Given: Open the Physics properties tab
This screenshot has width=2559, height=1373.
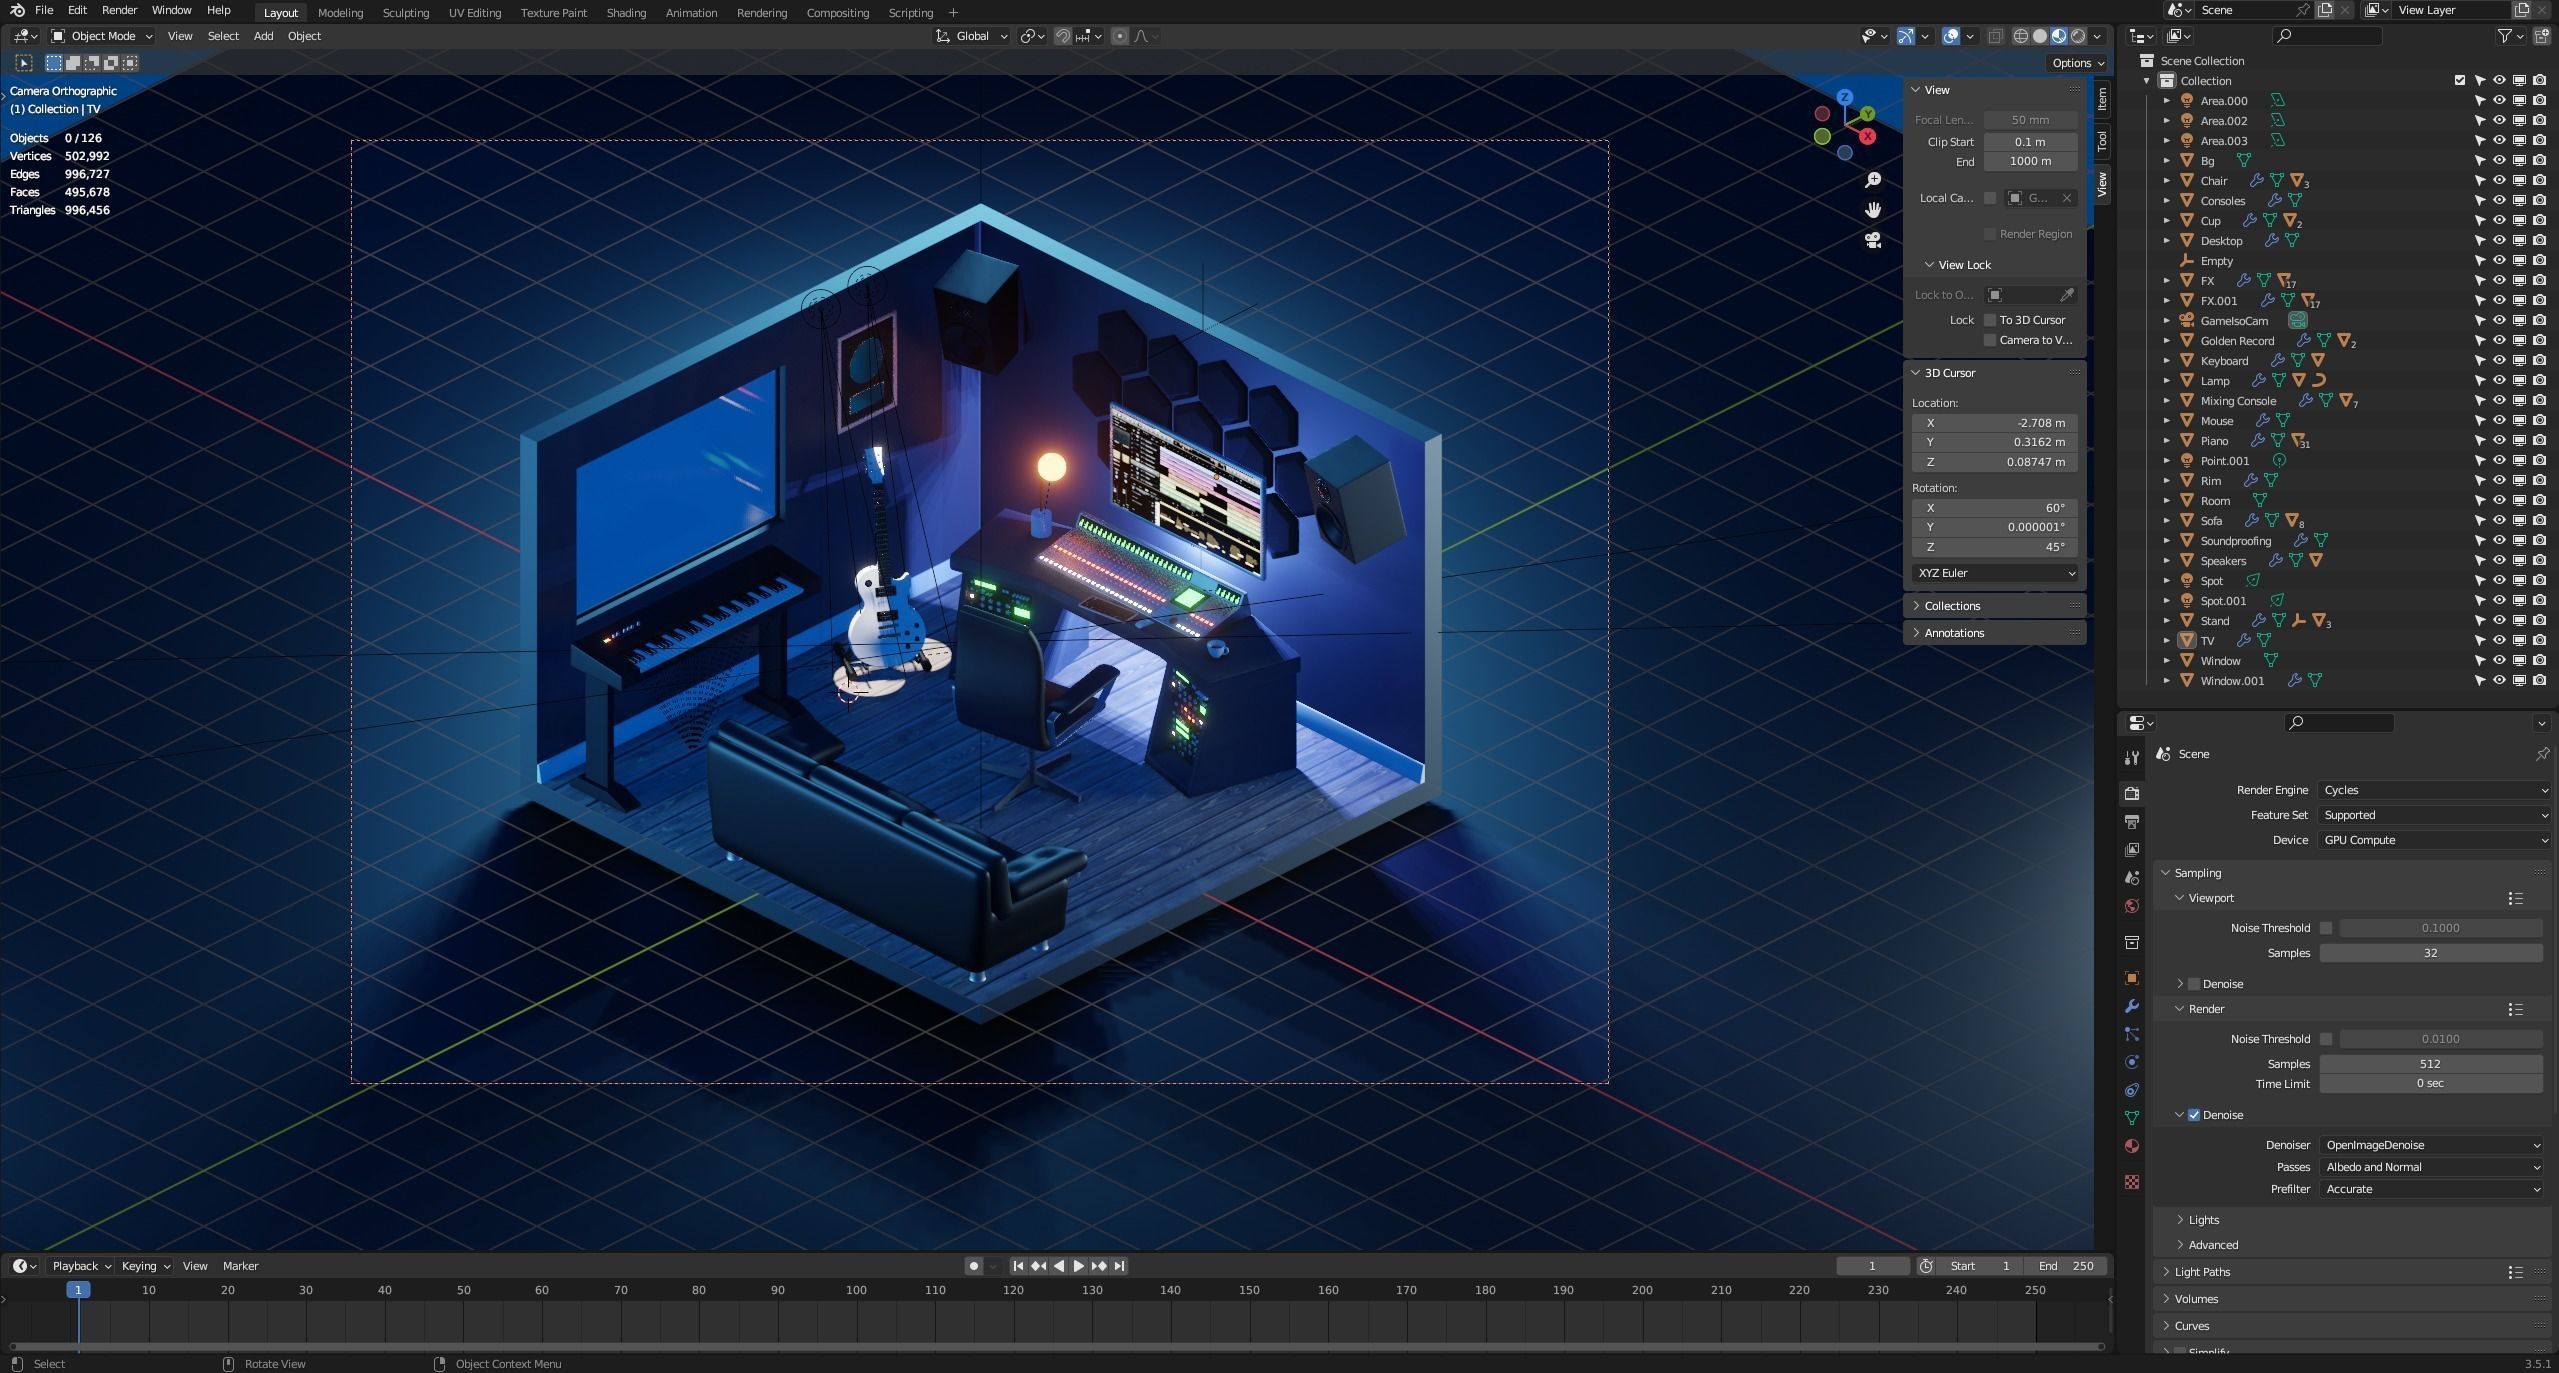Looking at the screenshot, I should [2131, 1062].
